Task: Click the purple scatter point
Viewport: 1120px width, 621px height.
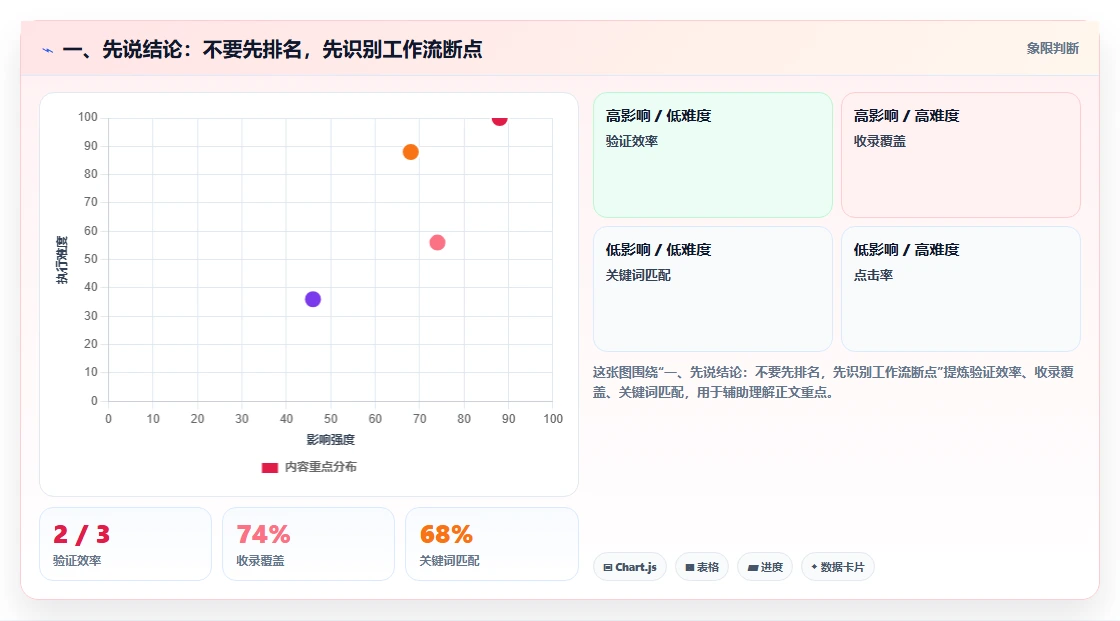Action: pos(313,299)
